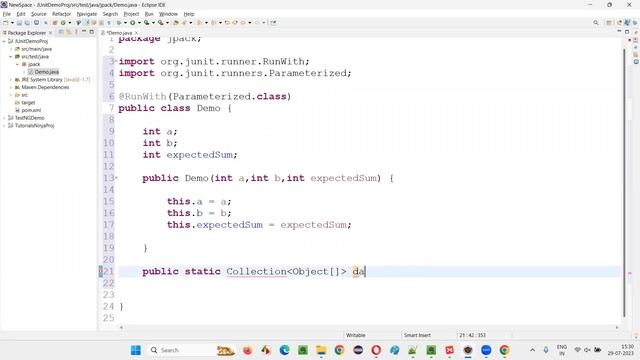Click the editor horizontal scrollbar right arrow
The image size is (640, 360).
[x=617, y=327]
